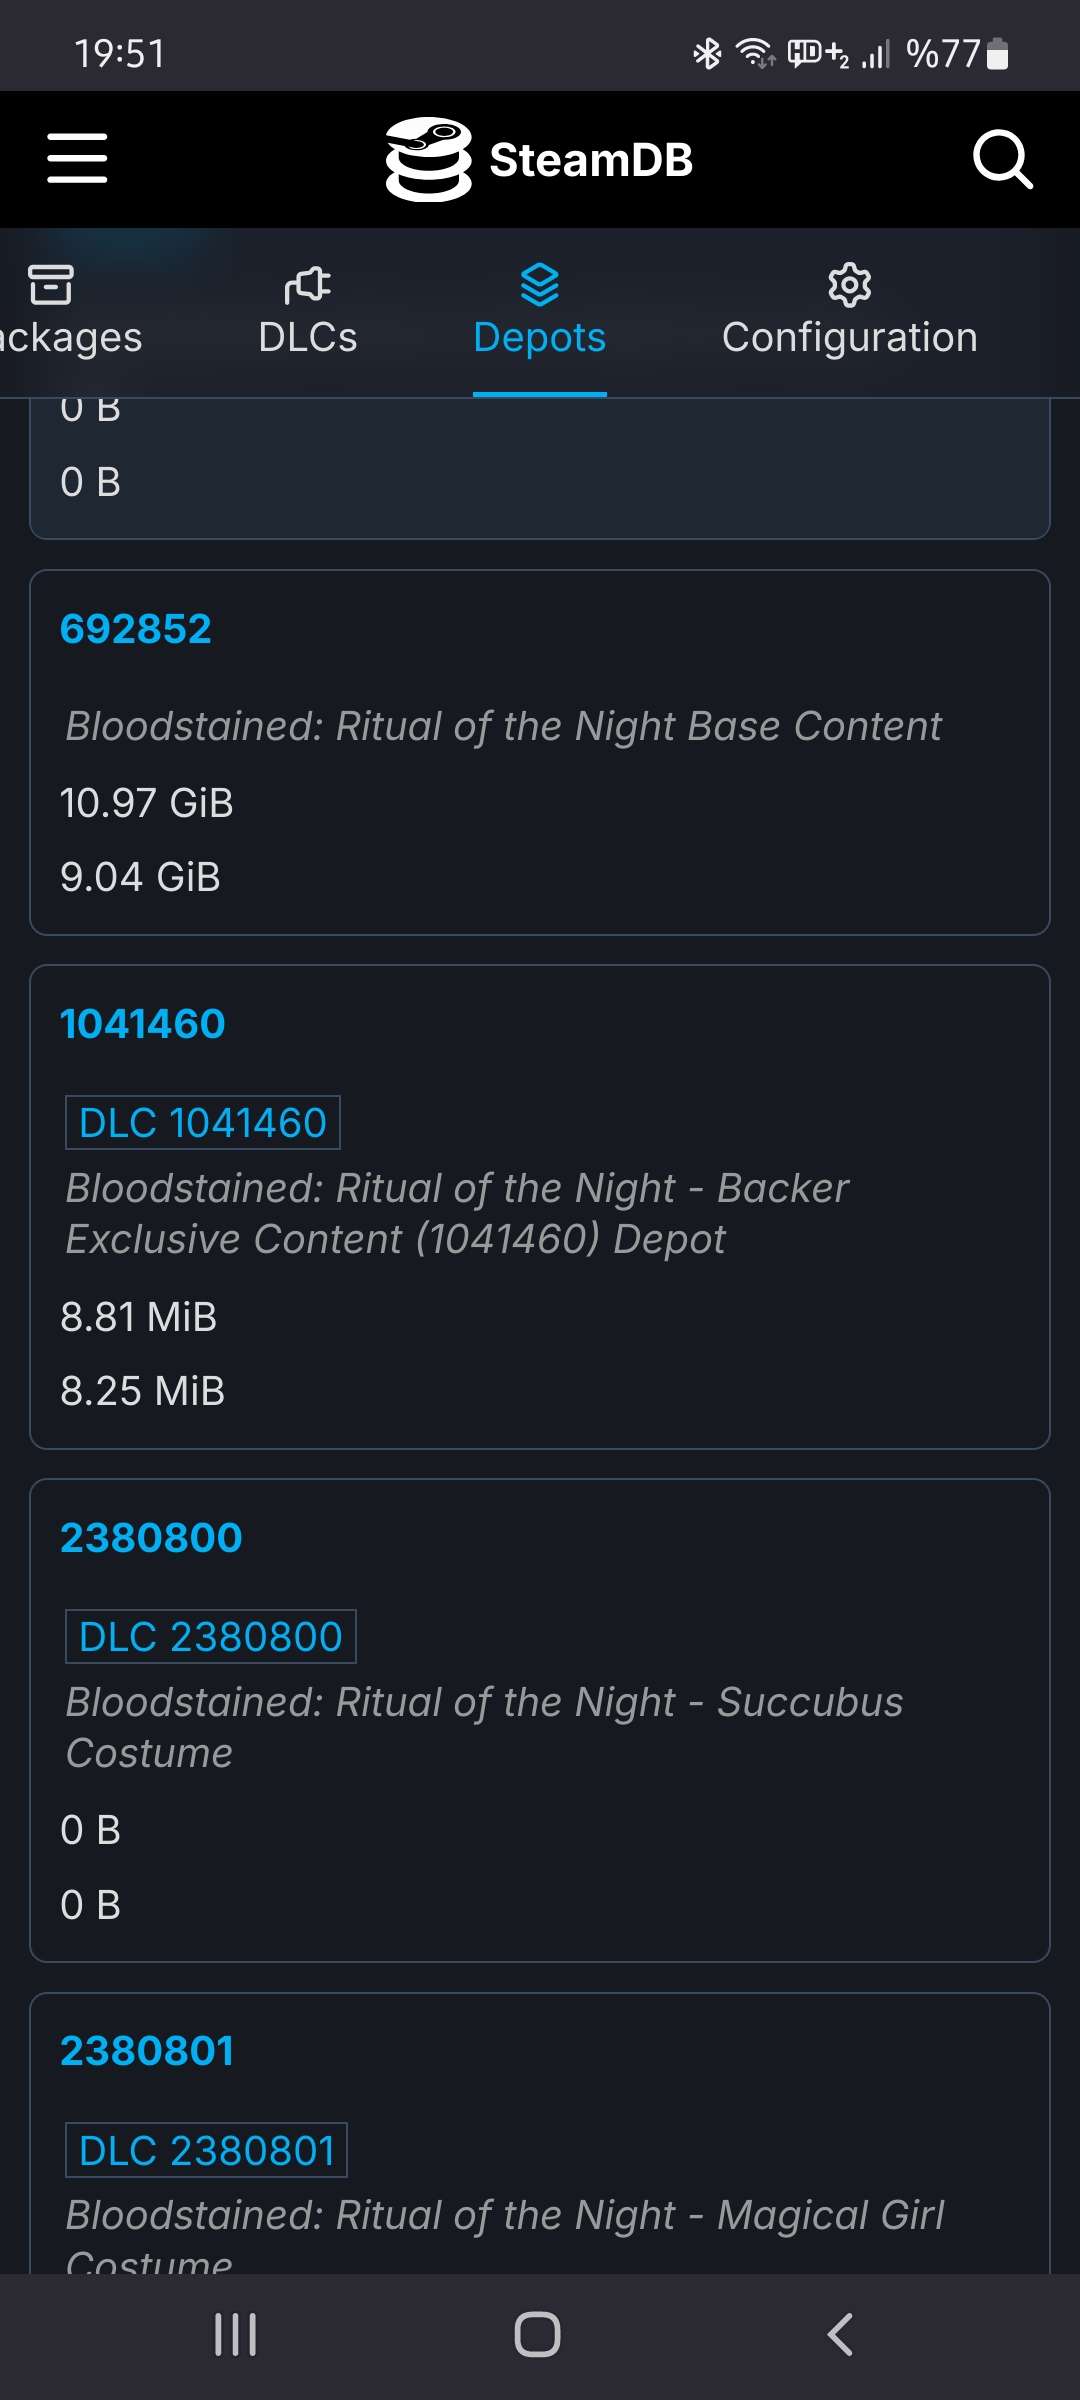
Task: Tap the Configuration gear icon
Action: click(849, 285)
